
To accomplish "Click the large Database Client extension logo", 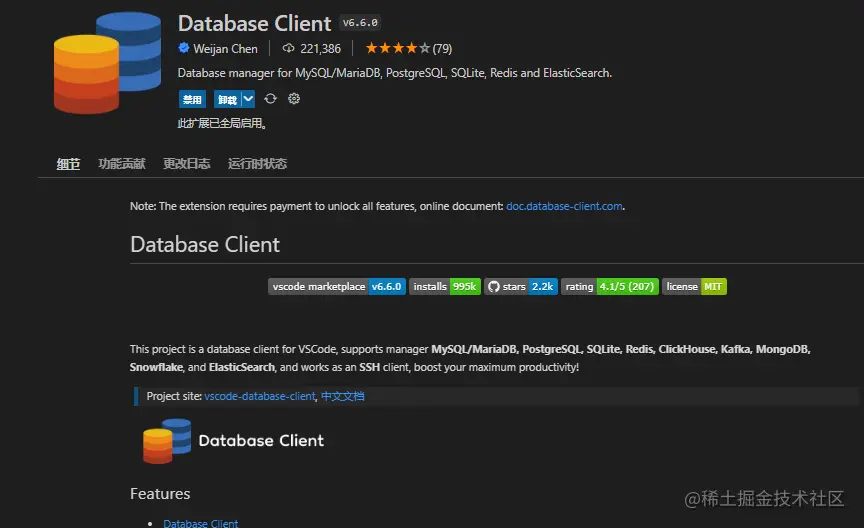I will (x=107, y=62).
